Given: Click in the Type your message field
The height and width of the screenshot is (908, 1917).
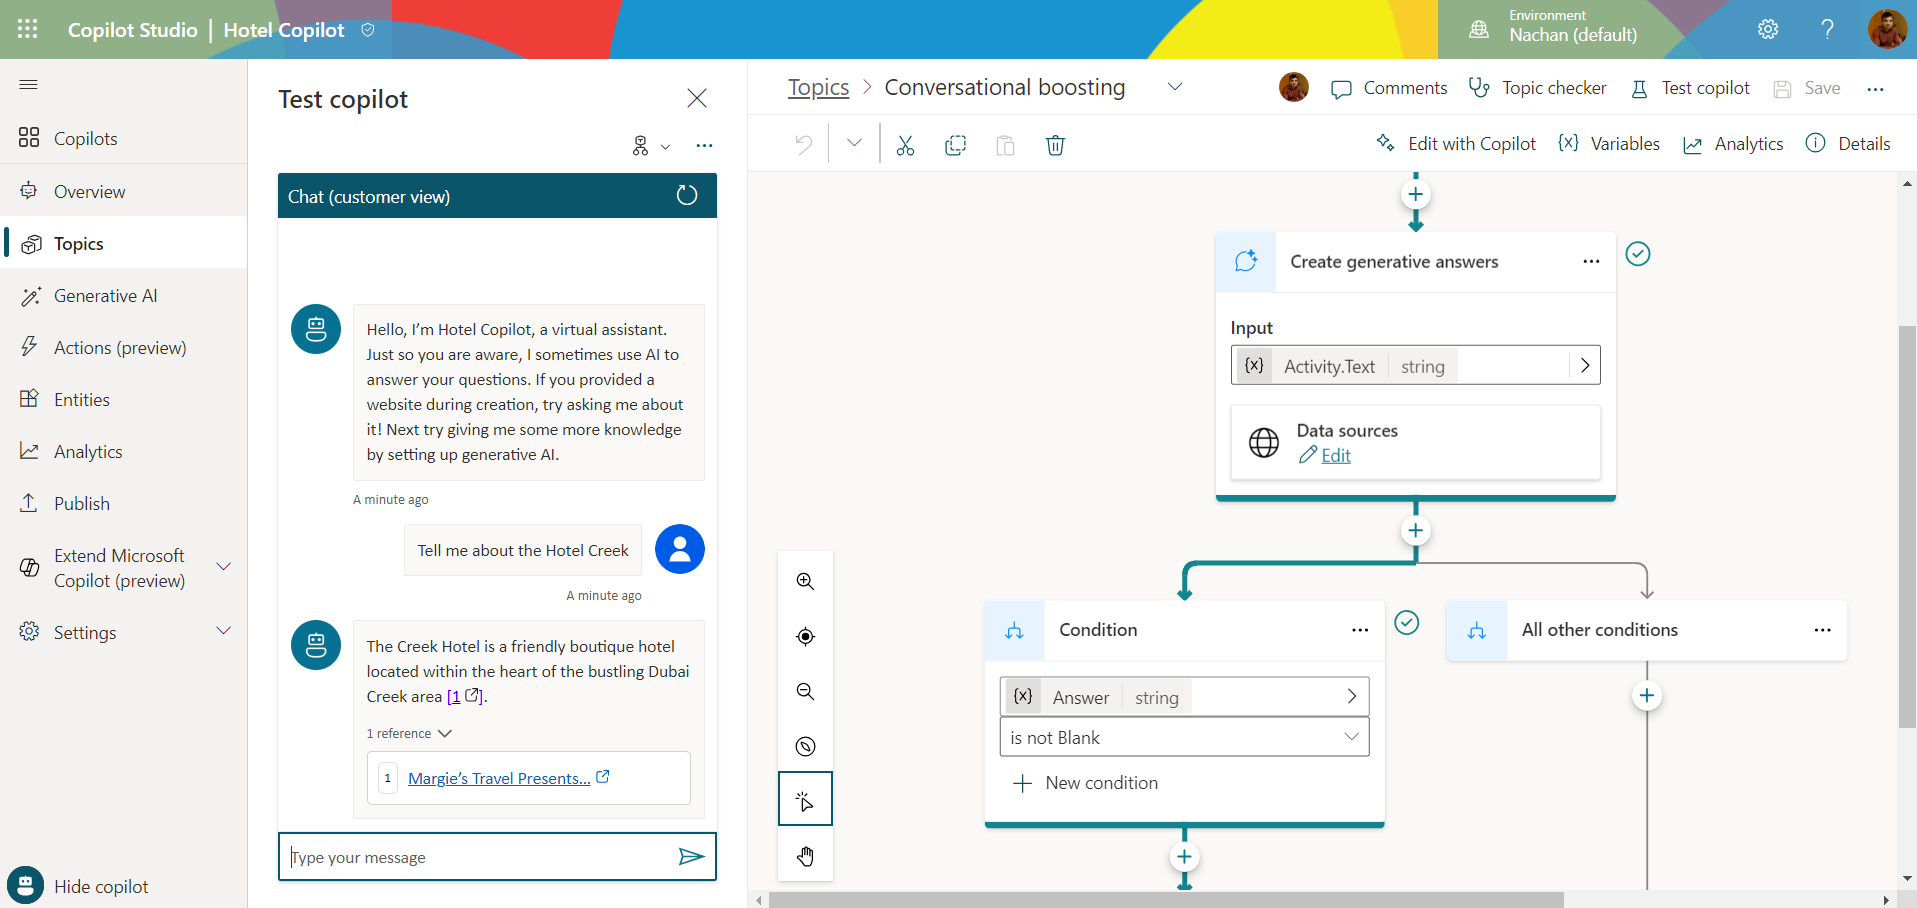Looking at the screenshot, I should tap(470, 857).
